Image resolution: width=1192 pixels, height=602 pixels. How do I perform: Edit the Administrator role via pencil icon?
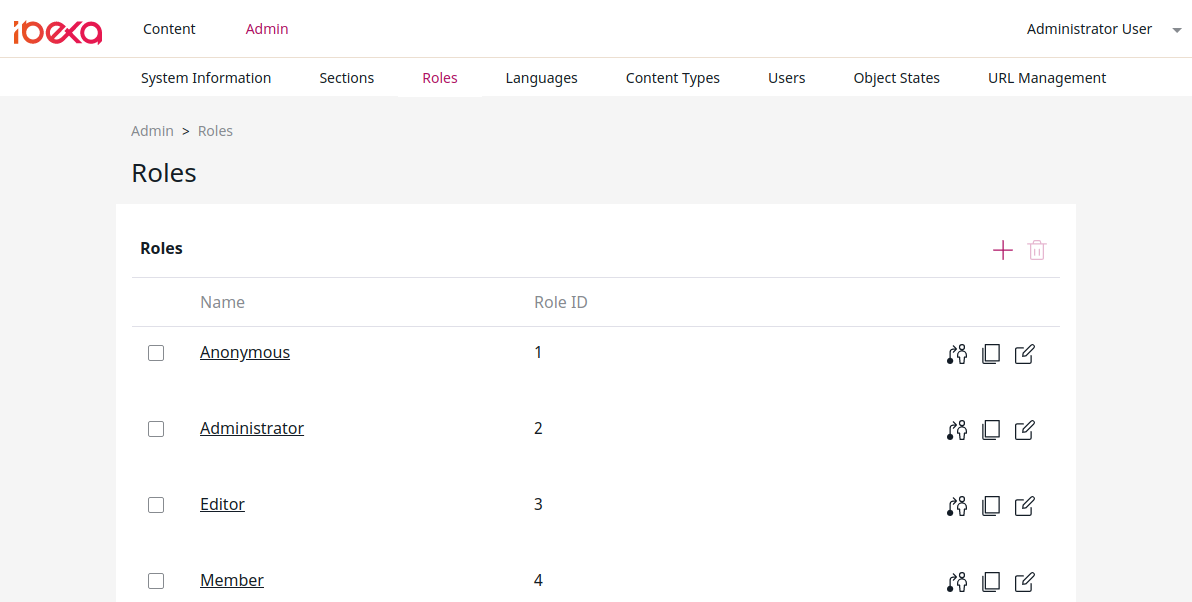pyautogui.click(x=1025, y=429)
